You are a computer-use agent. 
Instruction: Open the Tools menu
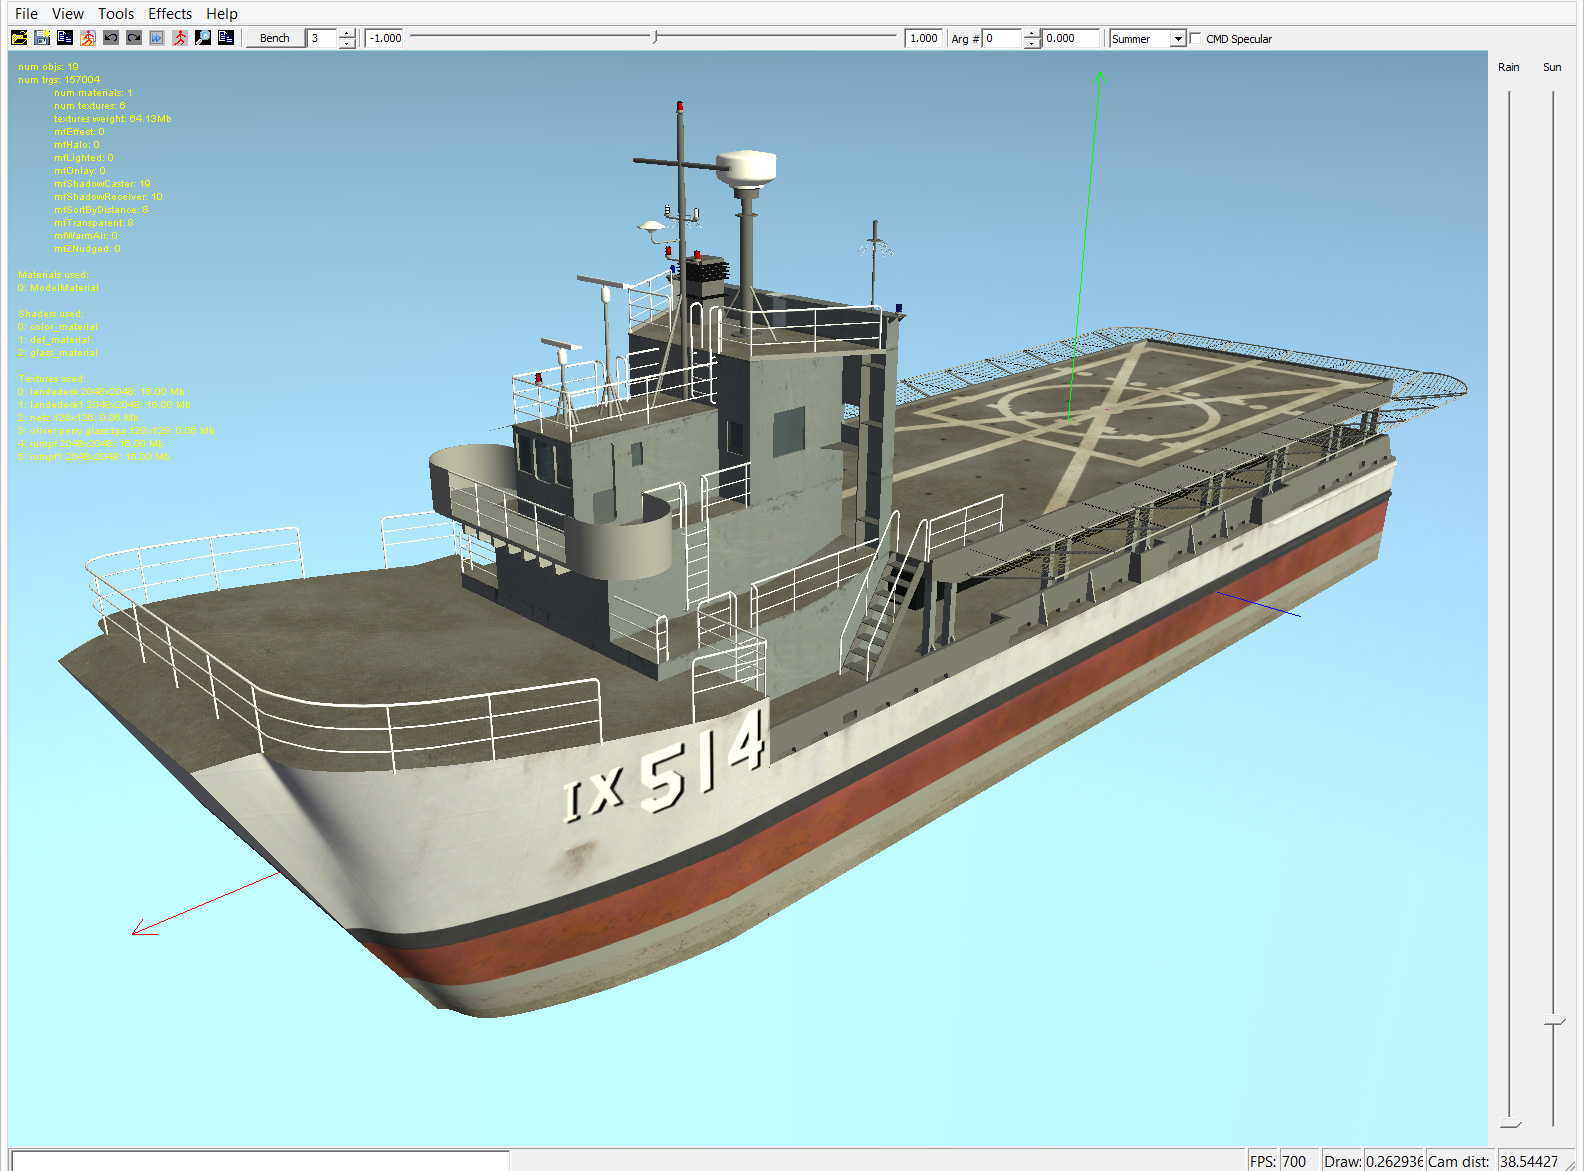click(x=116, y=14)
